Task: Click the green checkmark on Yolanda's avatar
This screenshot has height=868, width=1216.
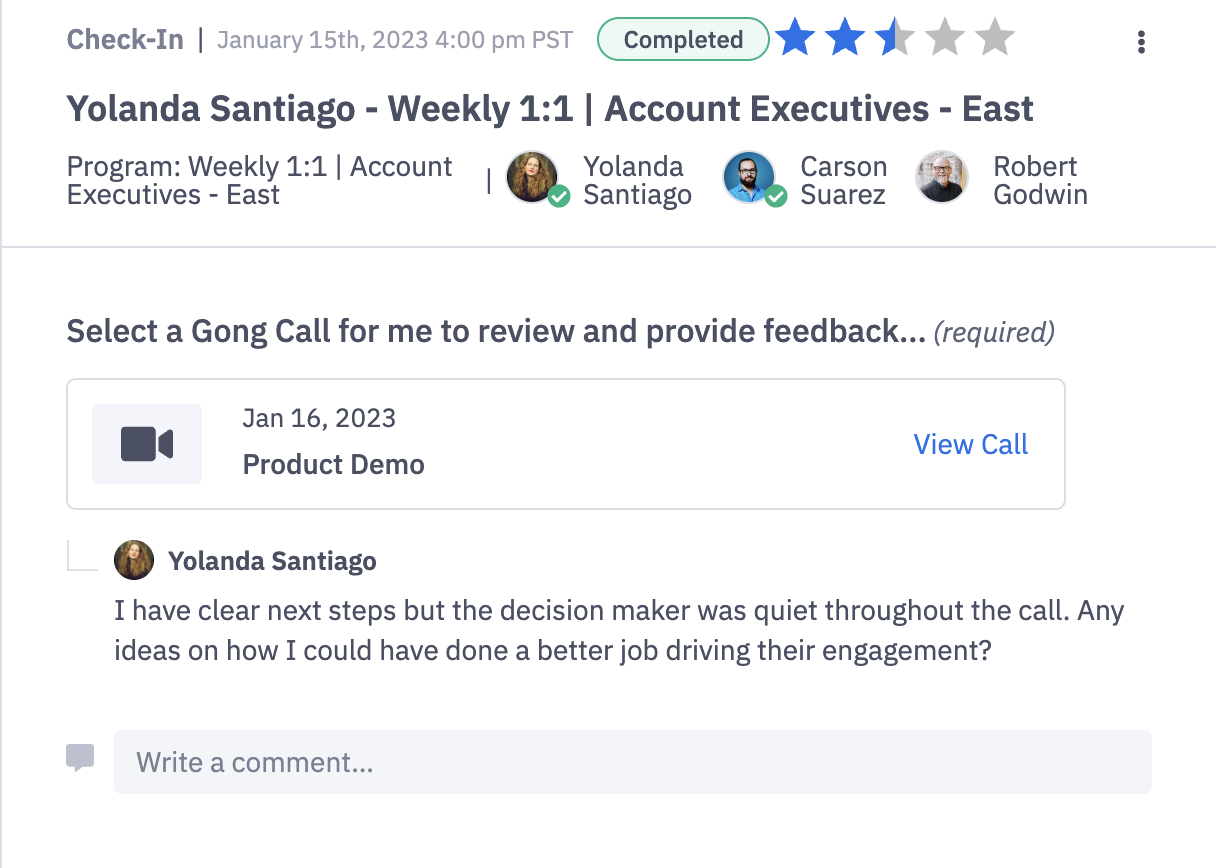Action: (558, 198)
